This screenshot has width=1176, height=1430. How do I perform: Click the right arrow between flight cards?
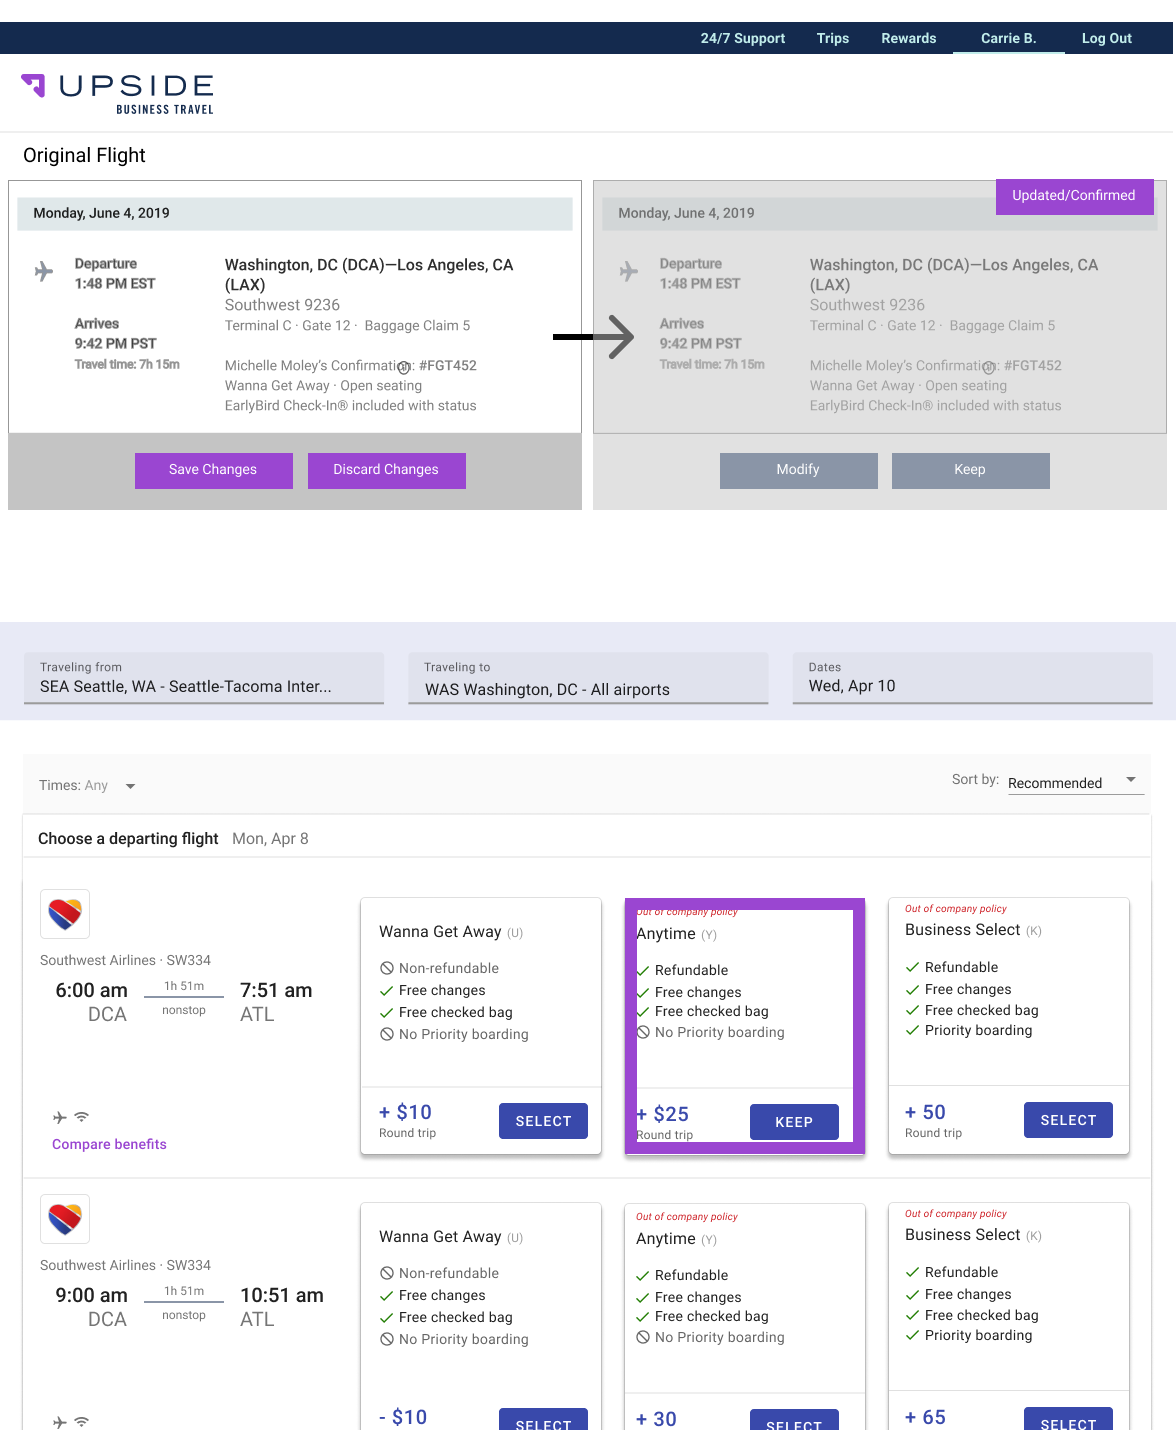596,337
